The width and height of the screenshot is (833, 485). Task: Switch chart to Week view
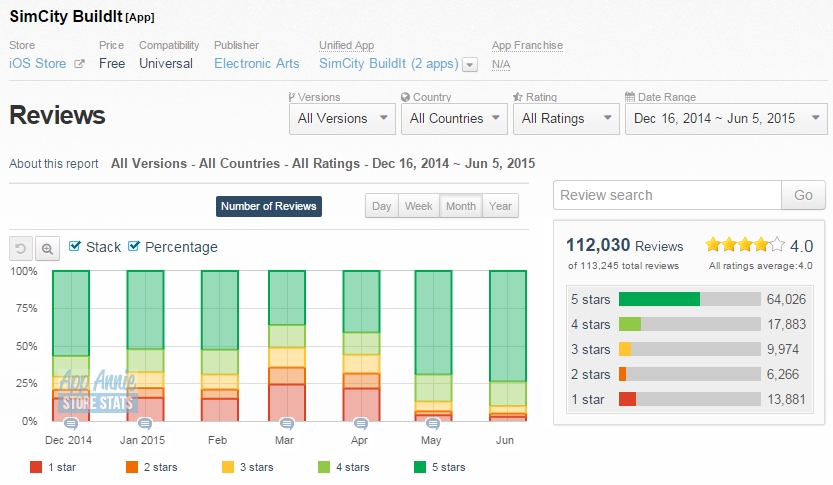click(x=419, y=206)
